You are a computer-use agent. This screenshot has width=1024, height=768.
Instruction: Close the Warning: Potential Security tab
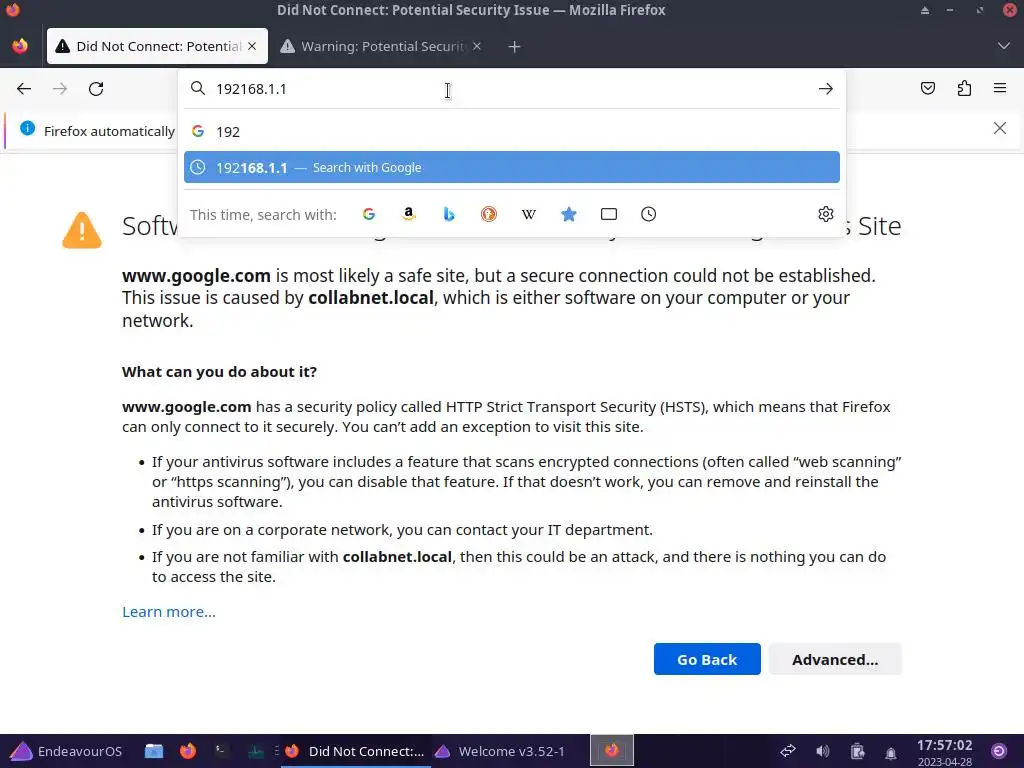[x=477, y=46]
